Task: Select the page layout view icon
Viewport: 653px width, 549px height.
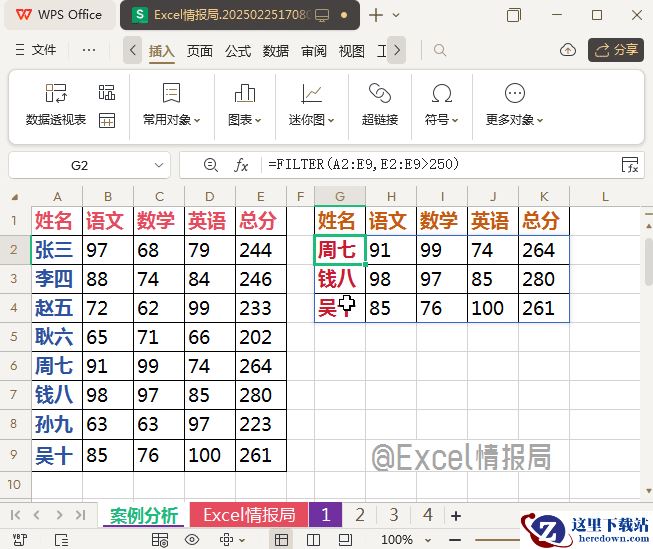Action: (345, 540)
